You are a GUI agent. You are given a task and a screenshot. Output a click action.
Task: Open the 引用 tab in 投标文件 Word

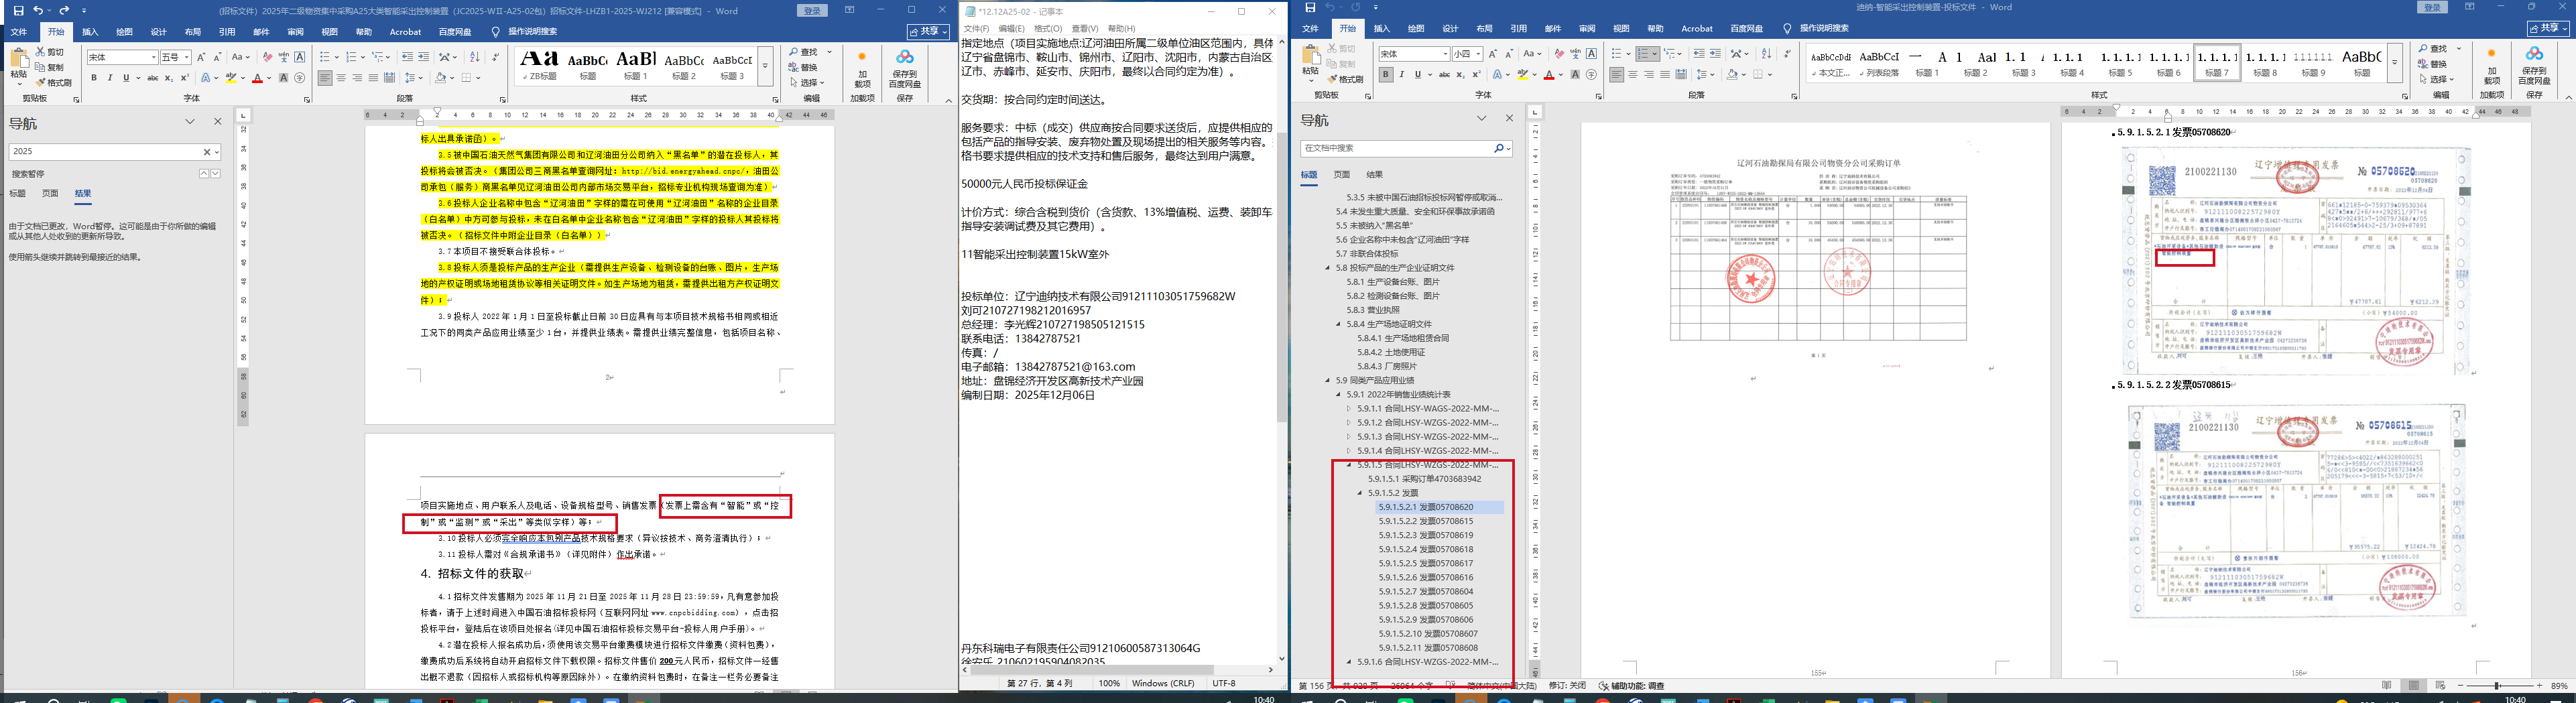[x=1518, y=29]
